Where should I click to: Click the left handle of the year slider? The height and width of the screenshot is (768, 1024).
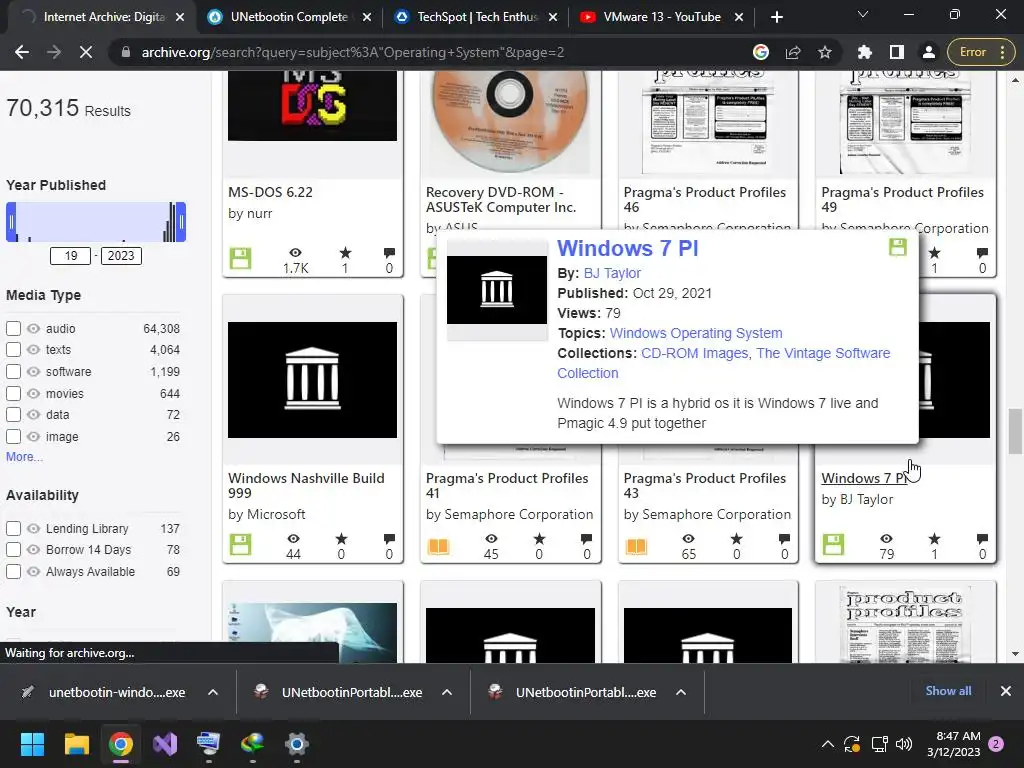(x=11, y=222)
